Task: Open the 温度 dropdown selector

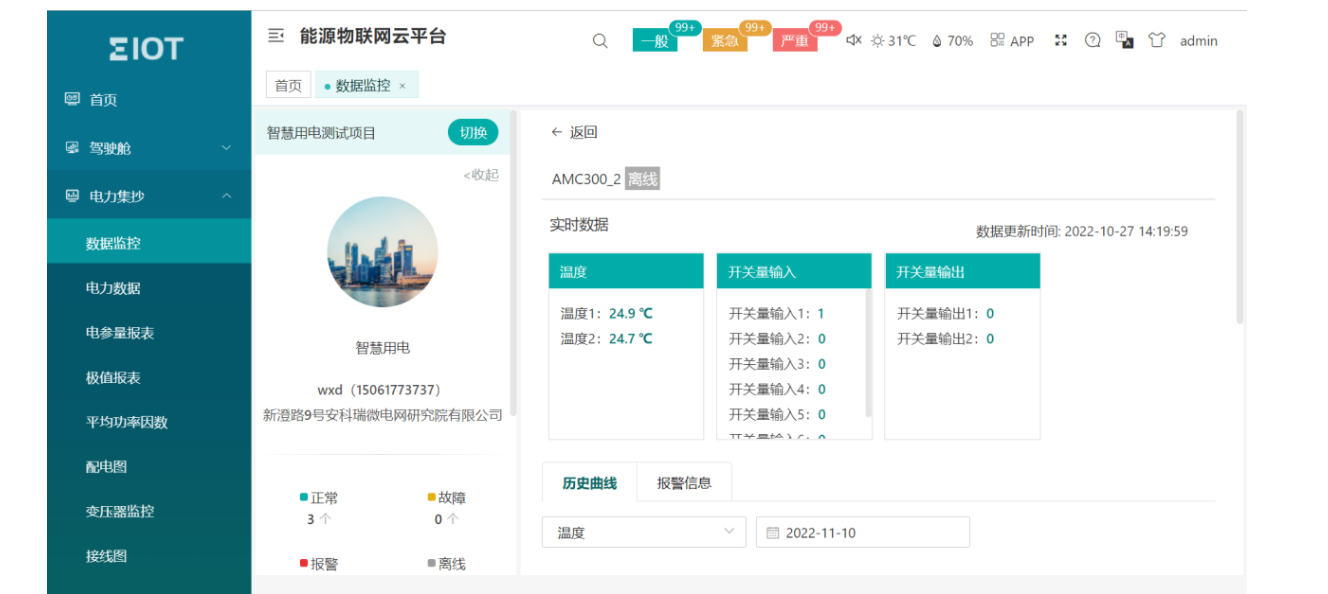Action: coord(644,532)
